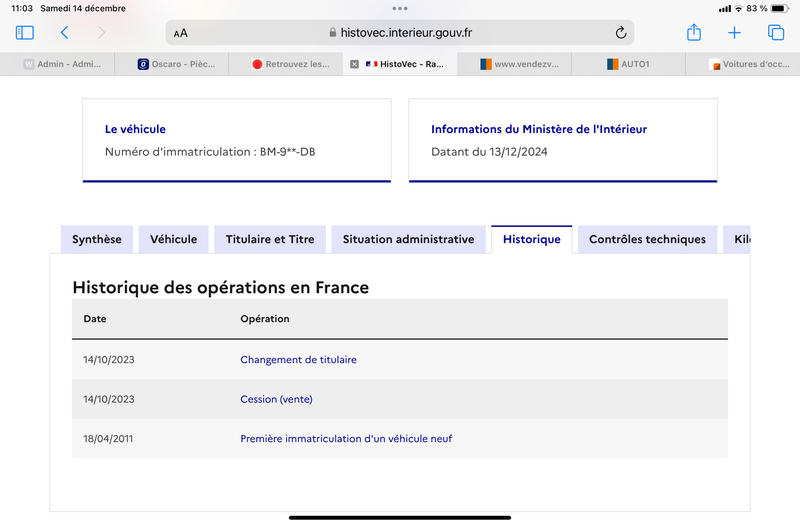Tap the home indicator bar
This screenshot has height=525, width=800.
click(x=400, y=518)
